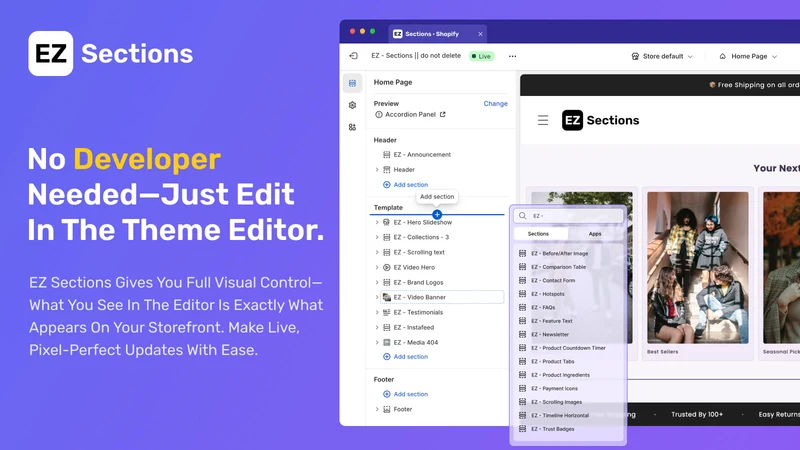Screen dimensions: 800x450
Task: Click icon next to EZ - Hotspots
Action: [522, 294]
